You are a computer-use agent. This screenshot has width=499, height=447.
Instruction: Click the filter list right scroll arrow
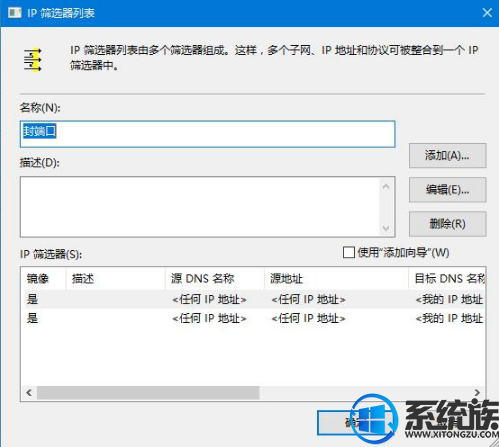(x=477, y=393)
